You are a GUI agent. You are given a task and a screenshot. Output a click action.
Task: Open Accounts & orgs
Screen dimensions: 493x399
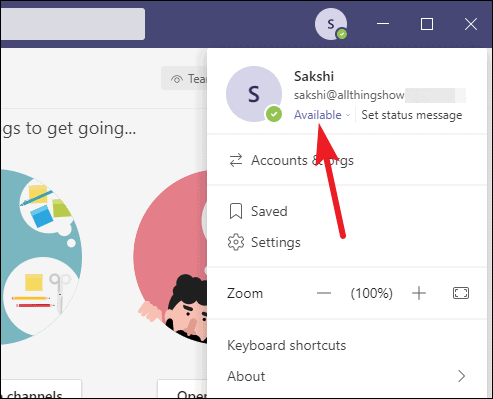(x=347, y=160)
